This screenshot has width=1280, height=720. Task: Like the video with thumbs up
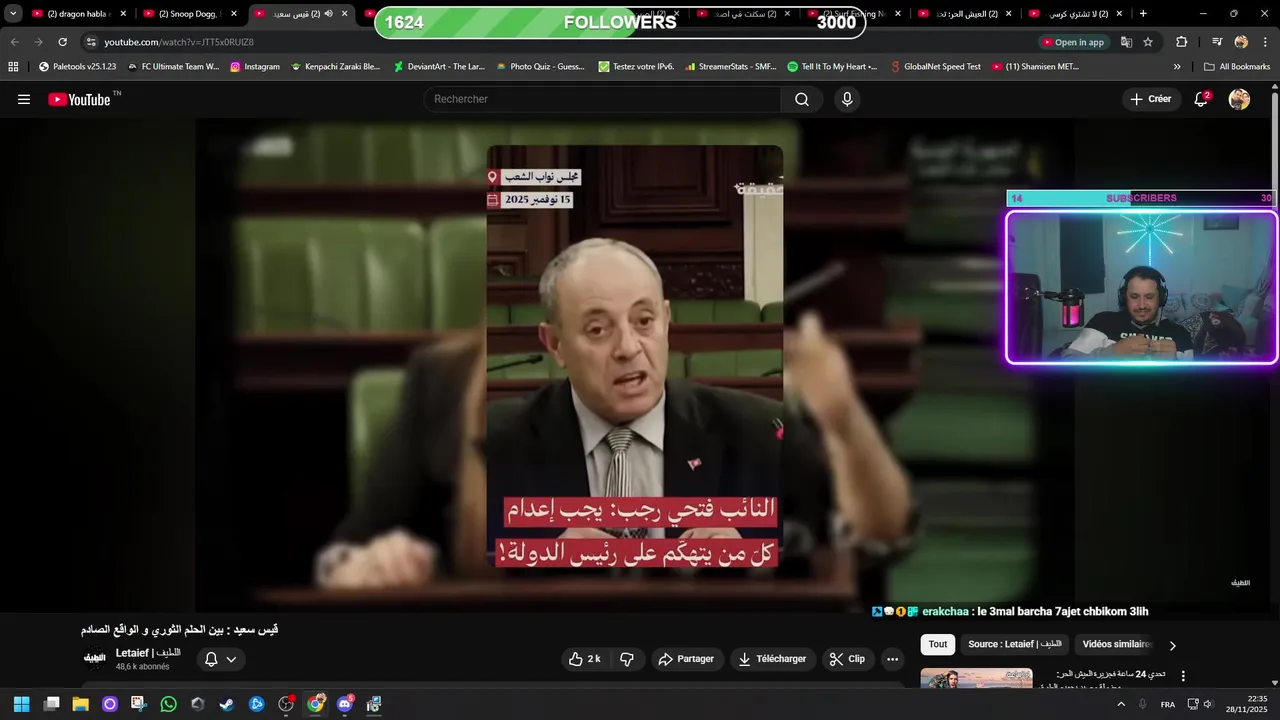point(585,659)
